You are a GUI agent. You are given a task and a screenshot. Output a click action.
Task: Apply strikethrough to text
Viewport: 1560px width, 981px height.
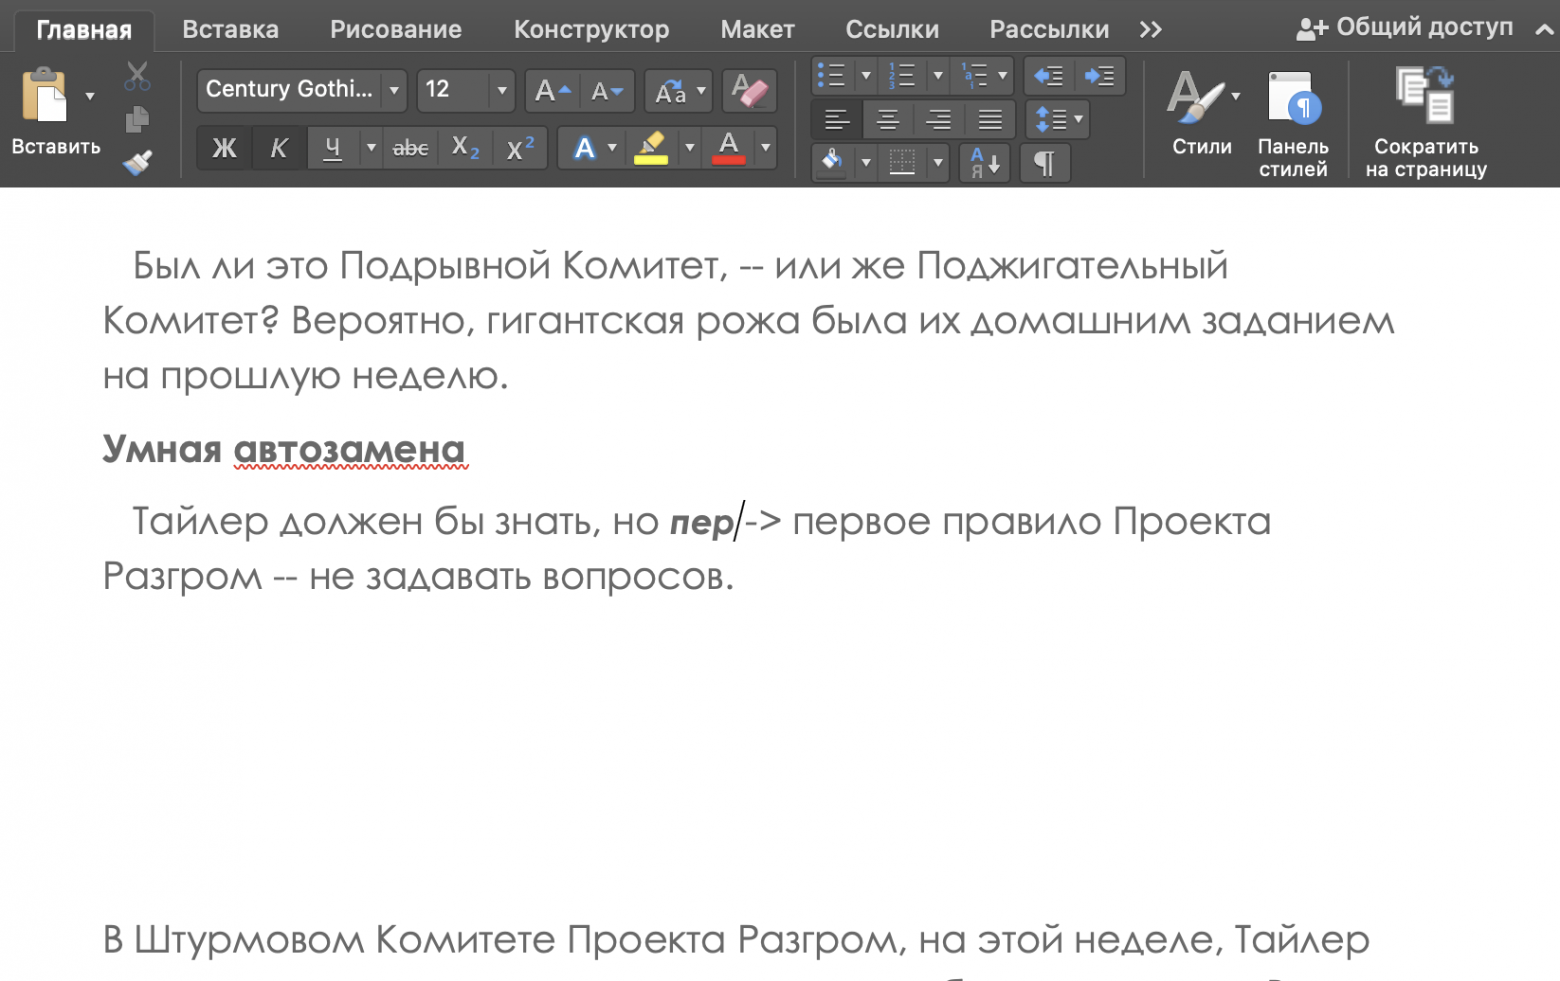point(410,147)
